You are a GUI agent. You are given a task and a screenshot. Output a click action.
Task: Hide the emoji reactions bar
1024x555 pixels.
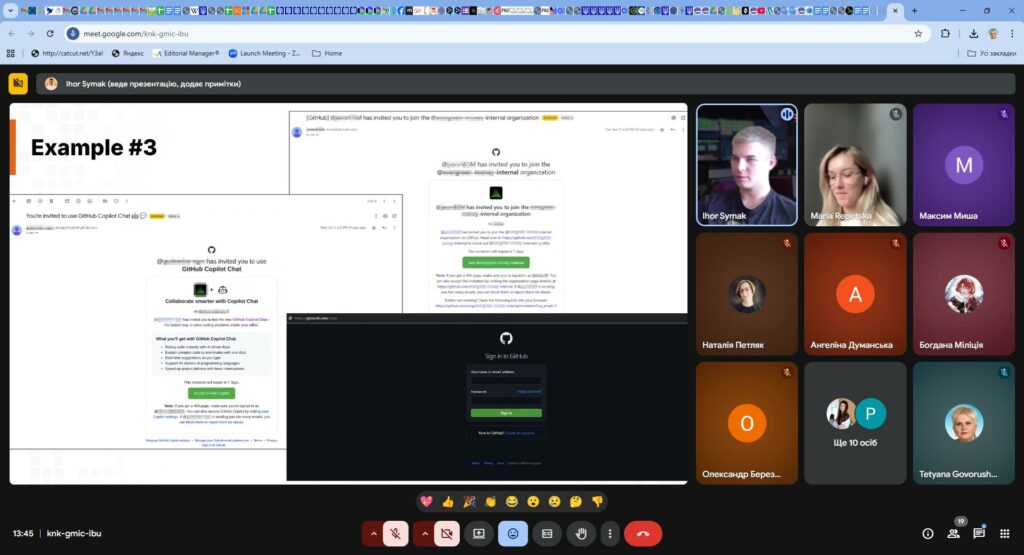[513, 534]
